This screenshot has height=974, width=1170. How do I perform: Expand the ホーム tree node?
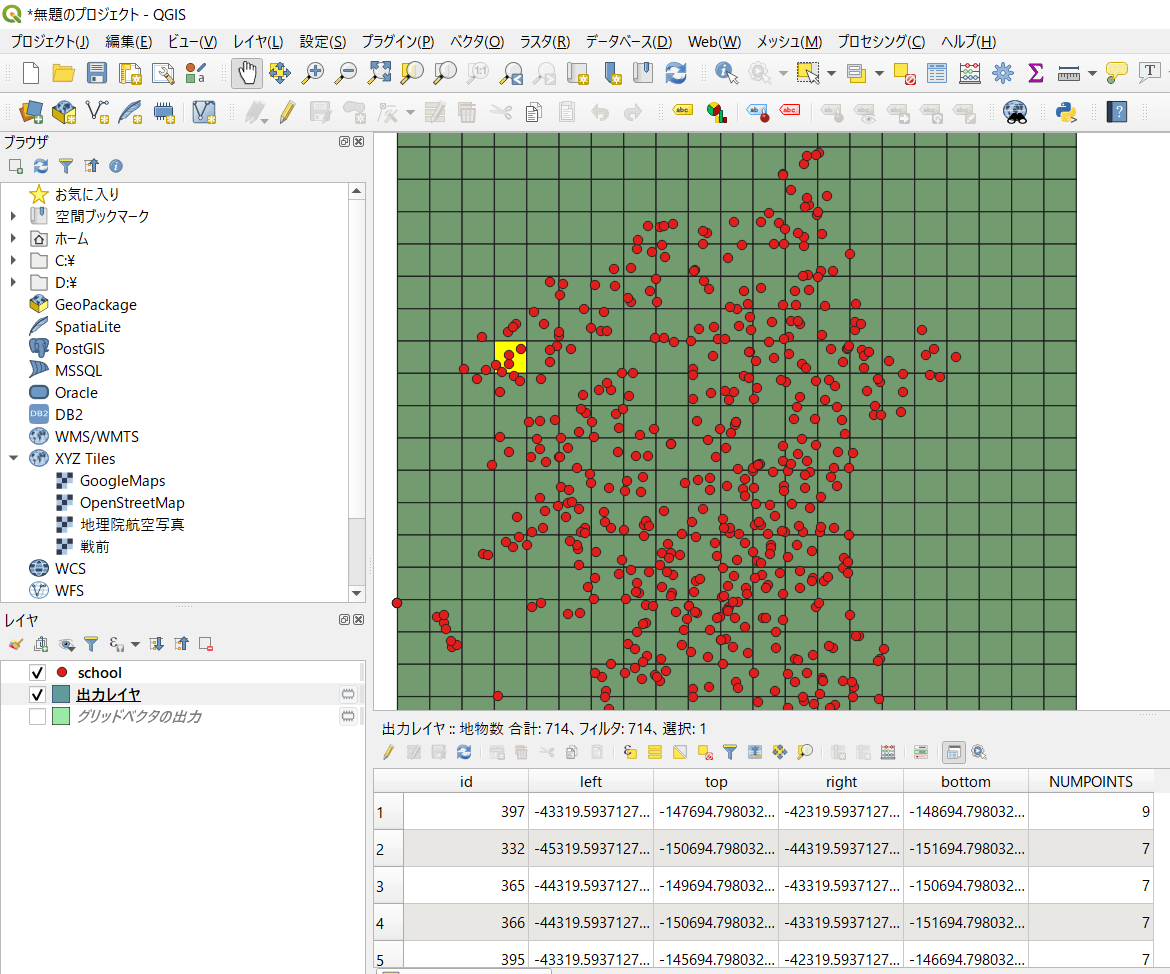13,239
